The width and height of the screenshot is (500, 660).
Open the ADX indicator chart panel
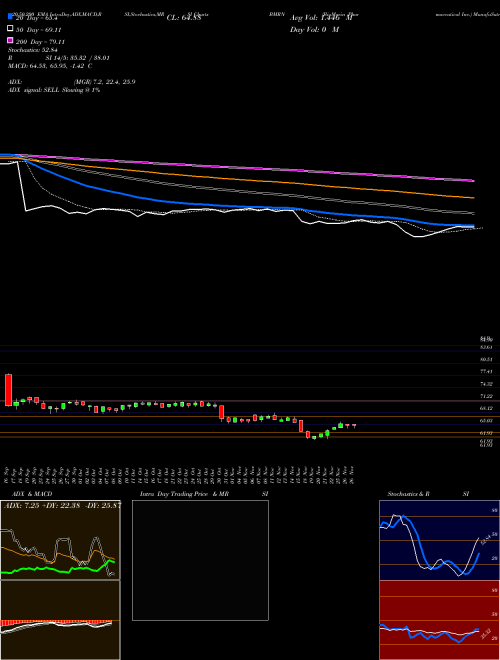point(60,540)
